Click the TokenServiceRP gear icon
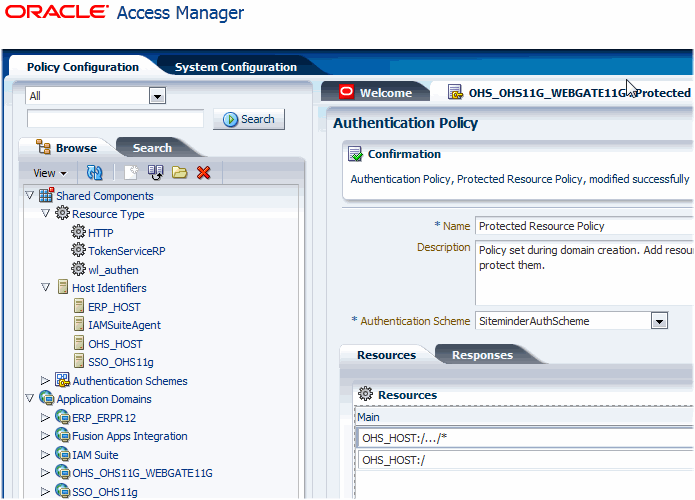The height and width of the screenshot is (500, 695). [78, 250]
